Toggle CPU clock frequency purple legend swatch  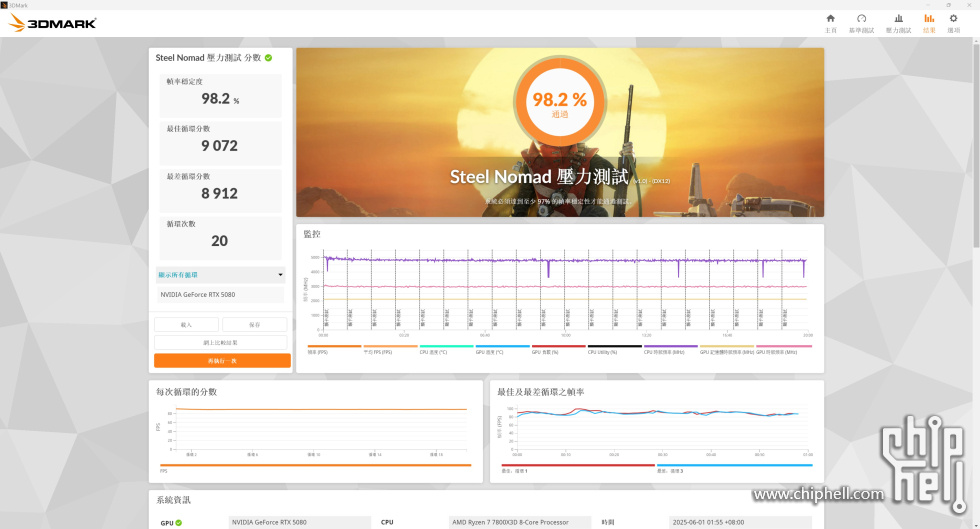[671, 346]
